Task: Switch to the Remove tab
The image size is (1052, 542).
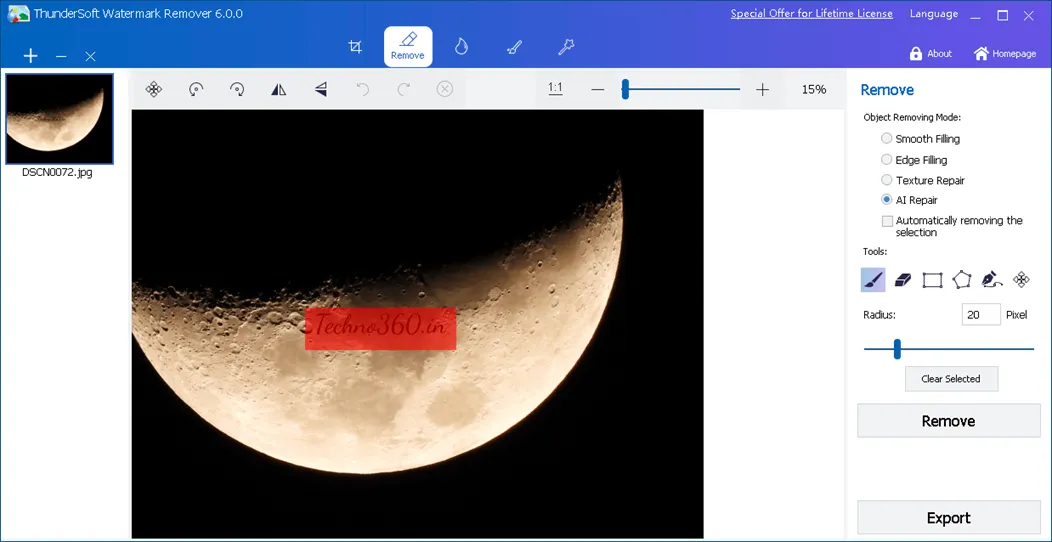Action: 408,46
